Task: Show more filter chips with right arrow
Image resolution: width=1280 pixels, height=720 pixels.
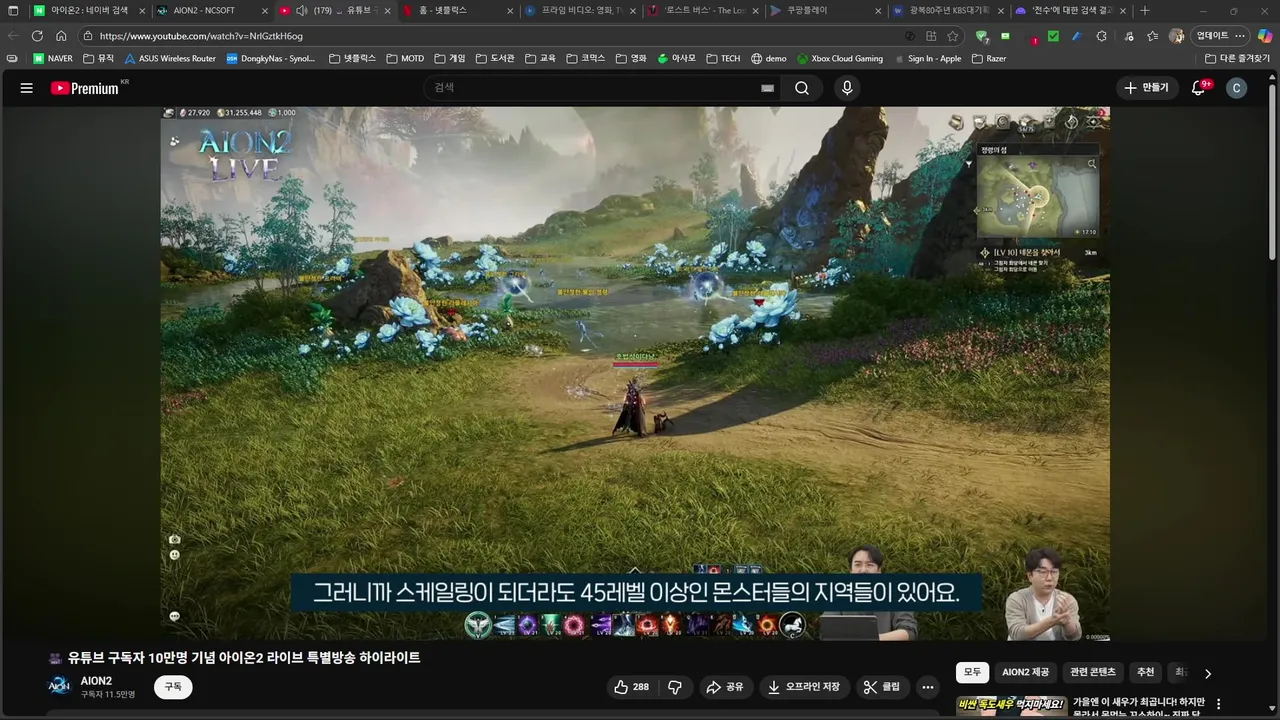Action: pyautogui.click(x=1207, y=673)
